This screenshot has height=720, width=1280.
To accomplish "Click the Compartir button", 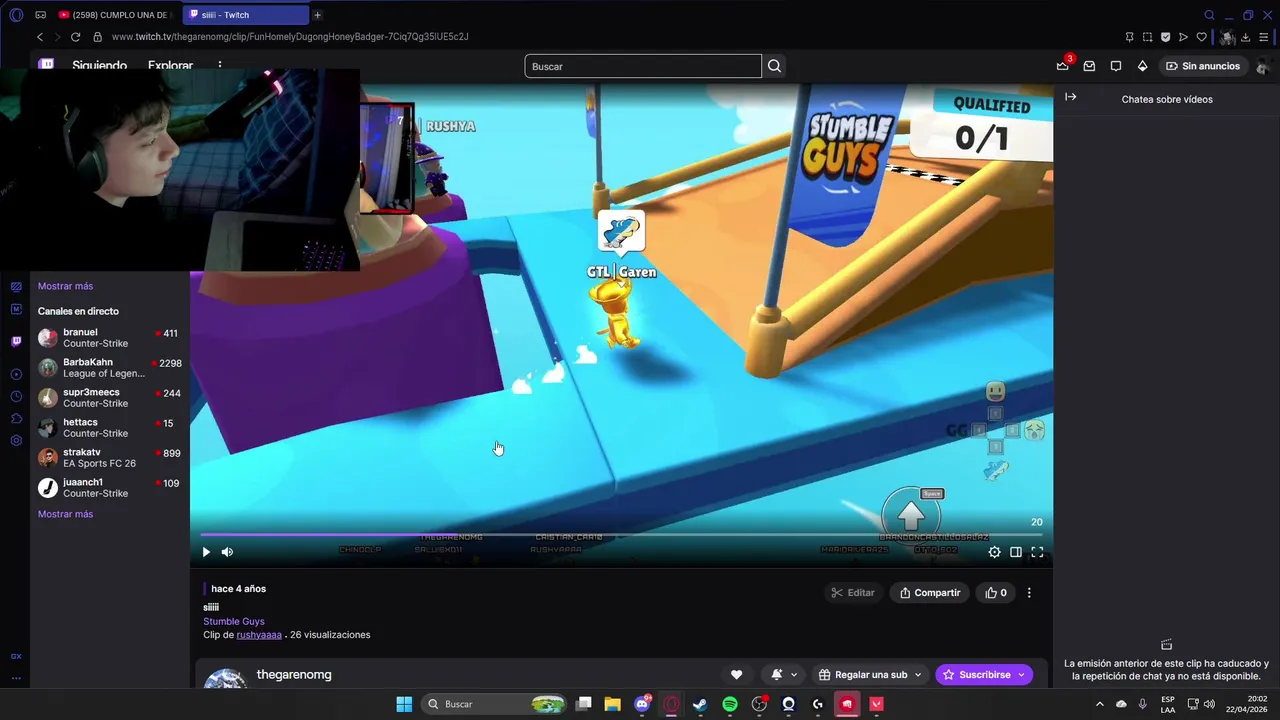I will point(930,593).
